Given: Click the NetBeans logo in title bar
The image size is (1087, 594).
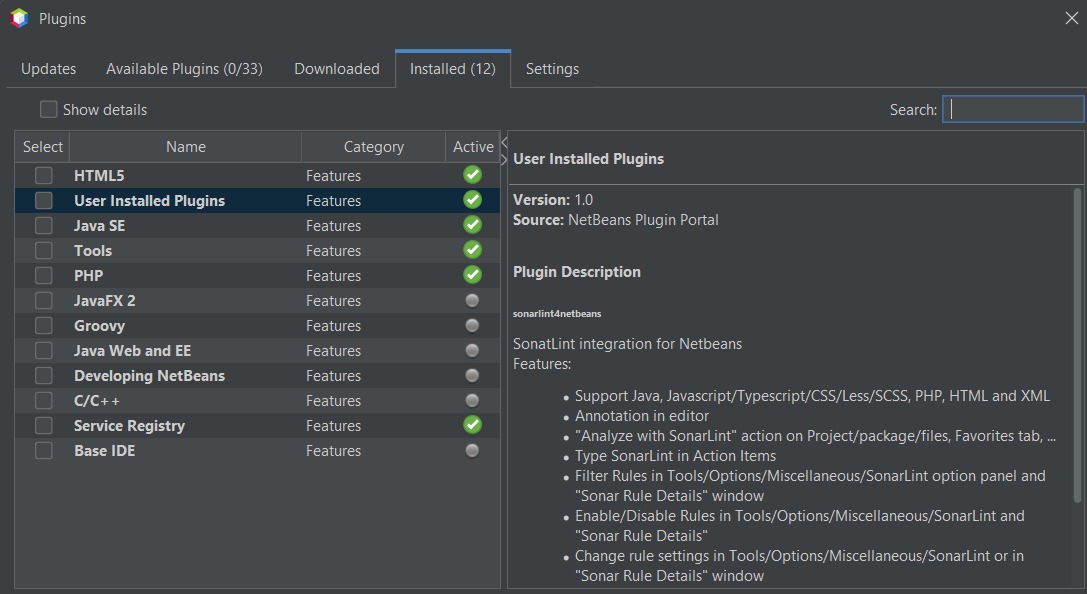Looking at the screenshot, I should click(x=18, y=18).
